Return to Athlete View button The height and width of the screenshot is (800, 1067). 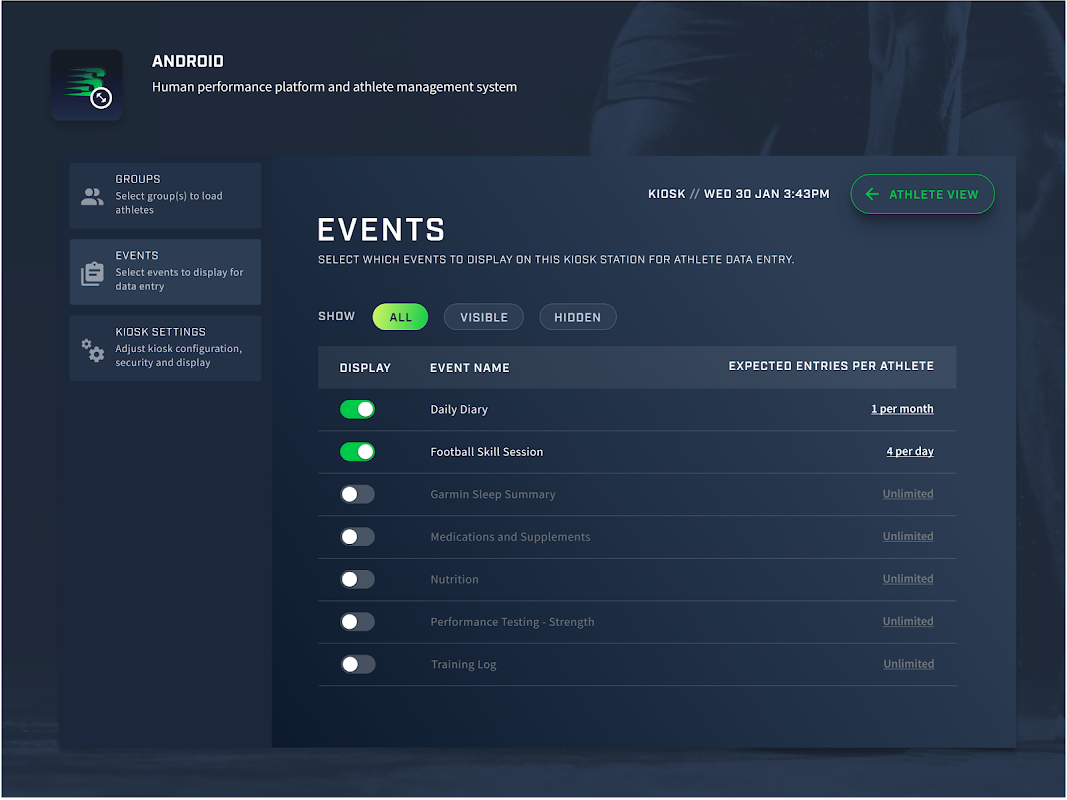tap(923, 195)
